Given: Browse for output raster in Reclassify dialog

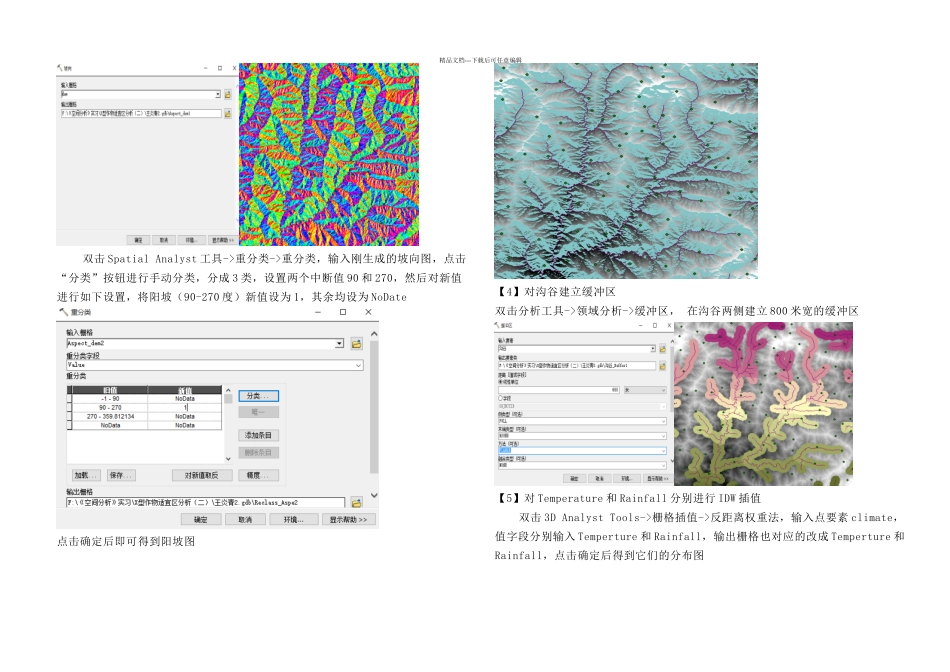Looking at the screenshot, I should pos(356,502).
